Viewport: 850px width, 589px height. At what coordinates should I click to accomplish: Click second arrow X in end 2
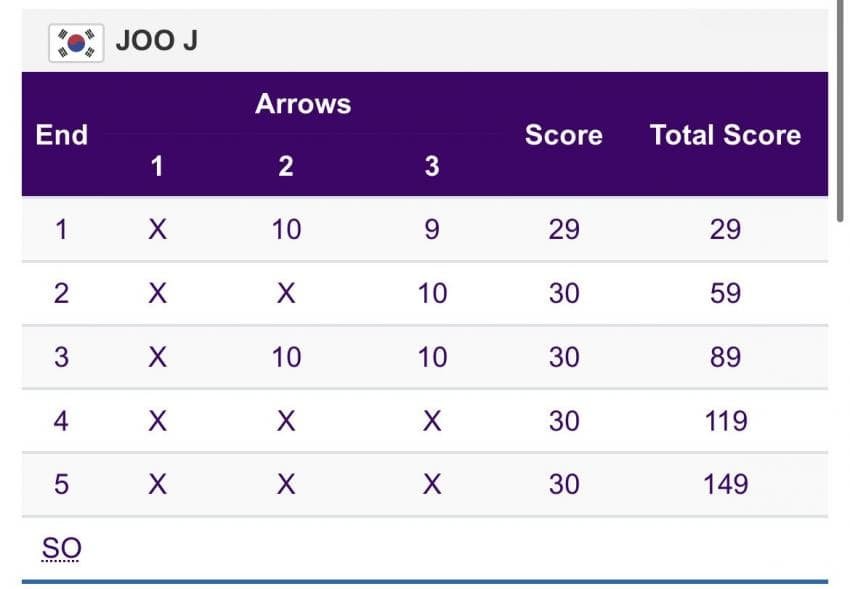pos(286,294)
